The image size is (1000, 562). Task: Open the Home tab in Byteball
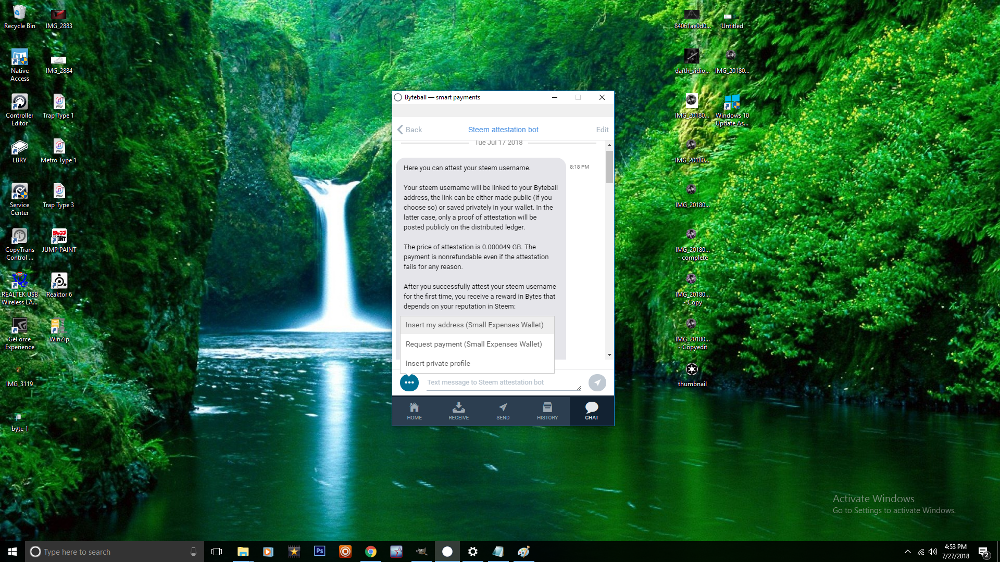click(414, 411)
